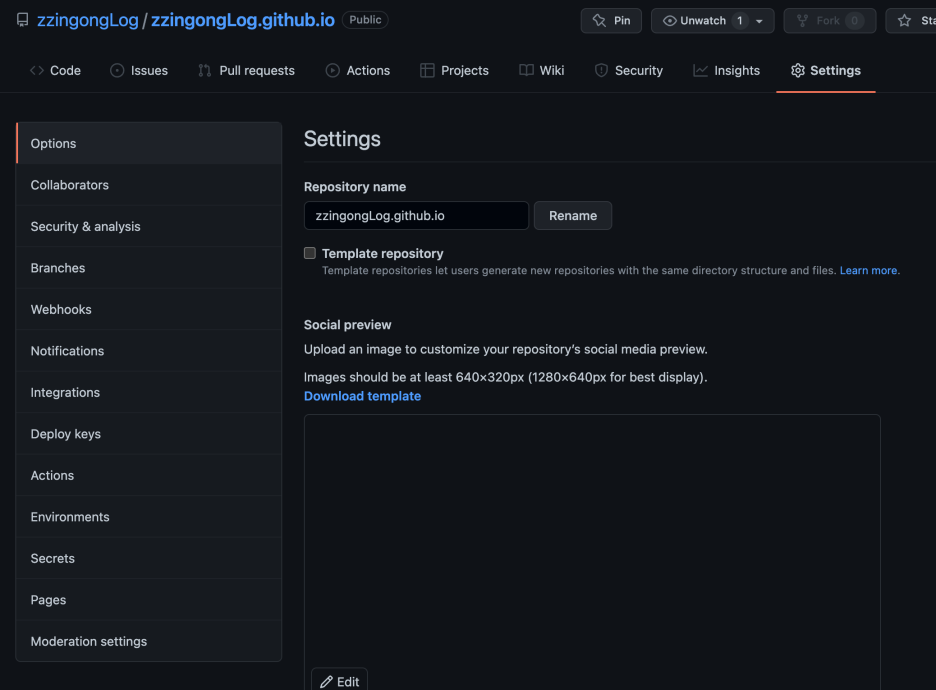Open Deploy keys settings

(x=149, y=434)
